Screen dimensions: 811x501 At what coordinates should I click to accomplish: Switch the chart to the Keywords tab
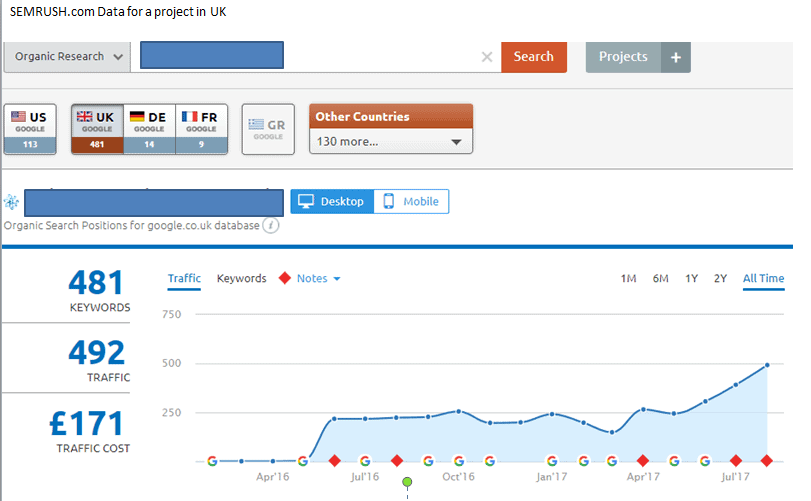242,279
